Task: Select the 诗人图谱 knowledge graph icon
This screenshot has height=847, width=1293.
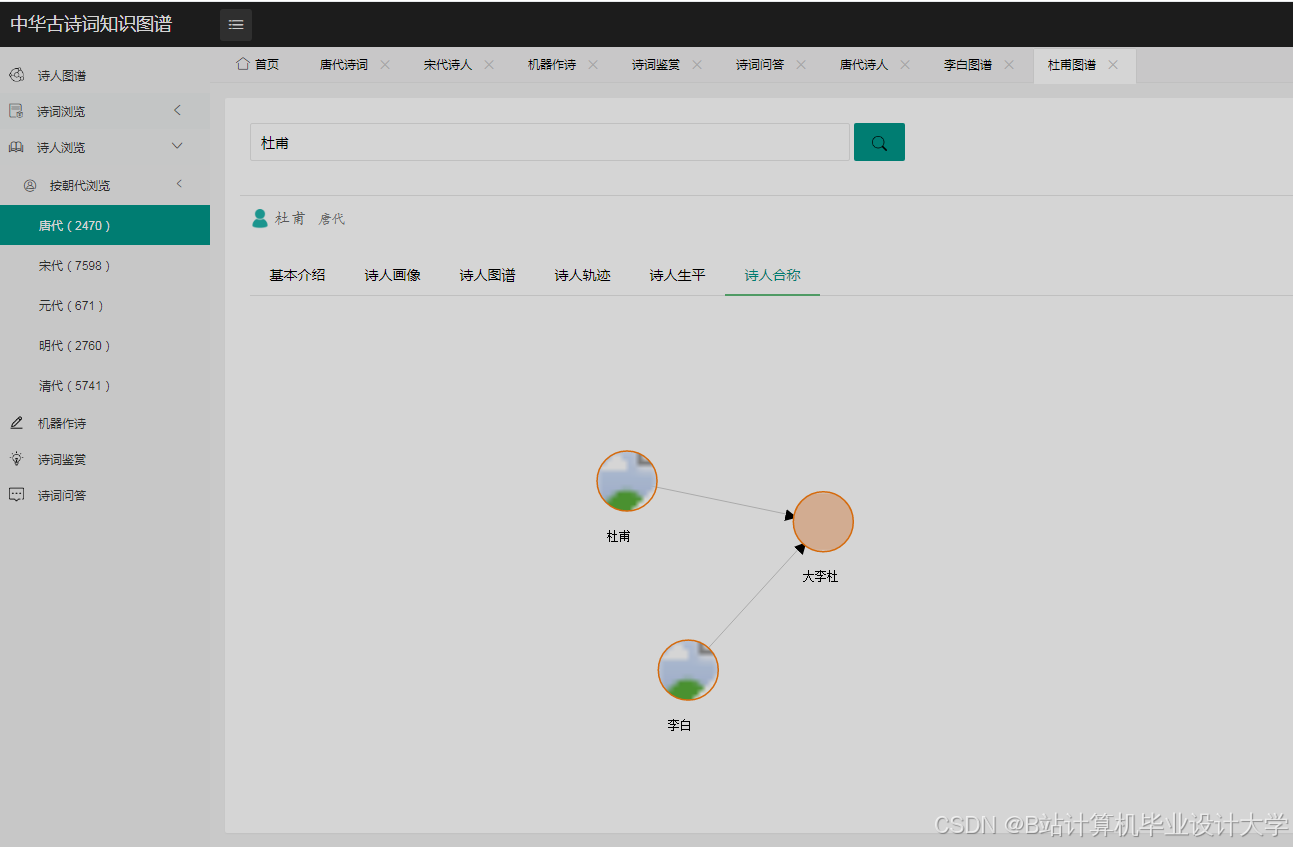Action: 16,74
